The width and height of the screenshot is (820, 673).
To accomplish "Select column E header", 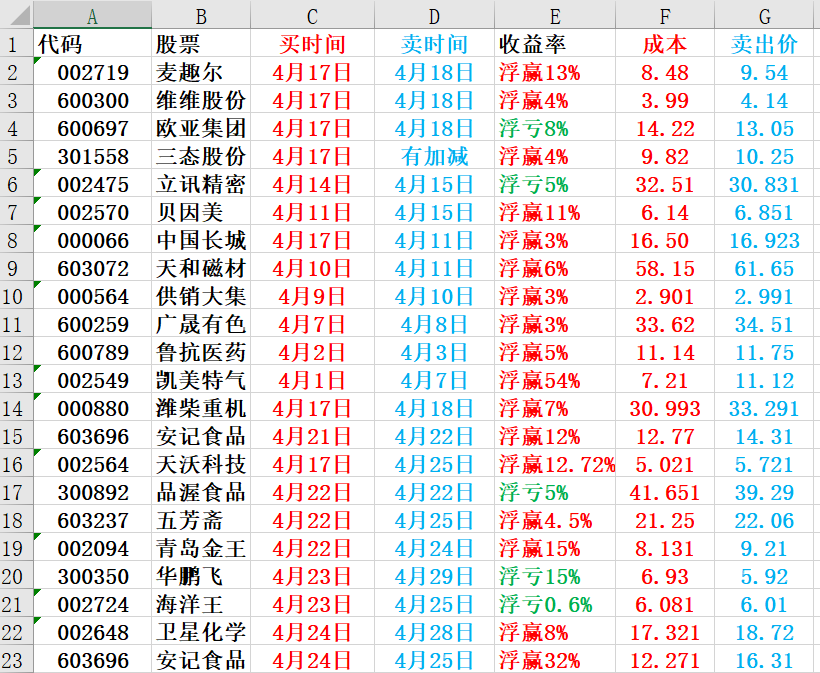I will click(x=555, y=14).
